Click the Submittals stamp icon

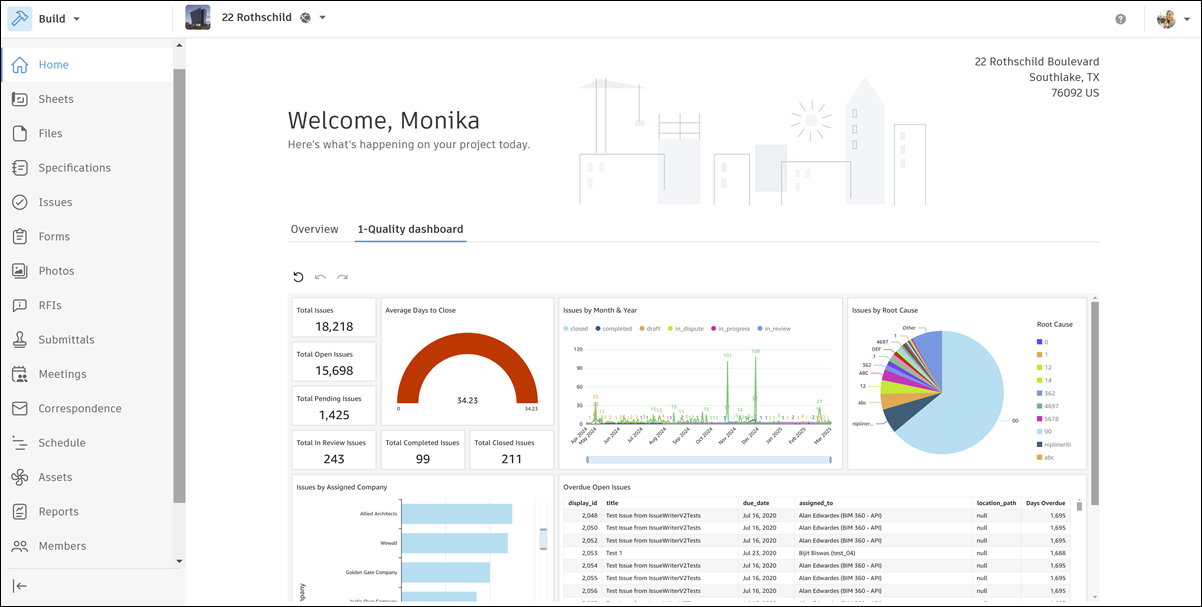pyautogui.click(x=19, y=340)
